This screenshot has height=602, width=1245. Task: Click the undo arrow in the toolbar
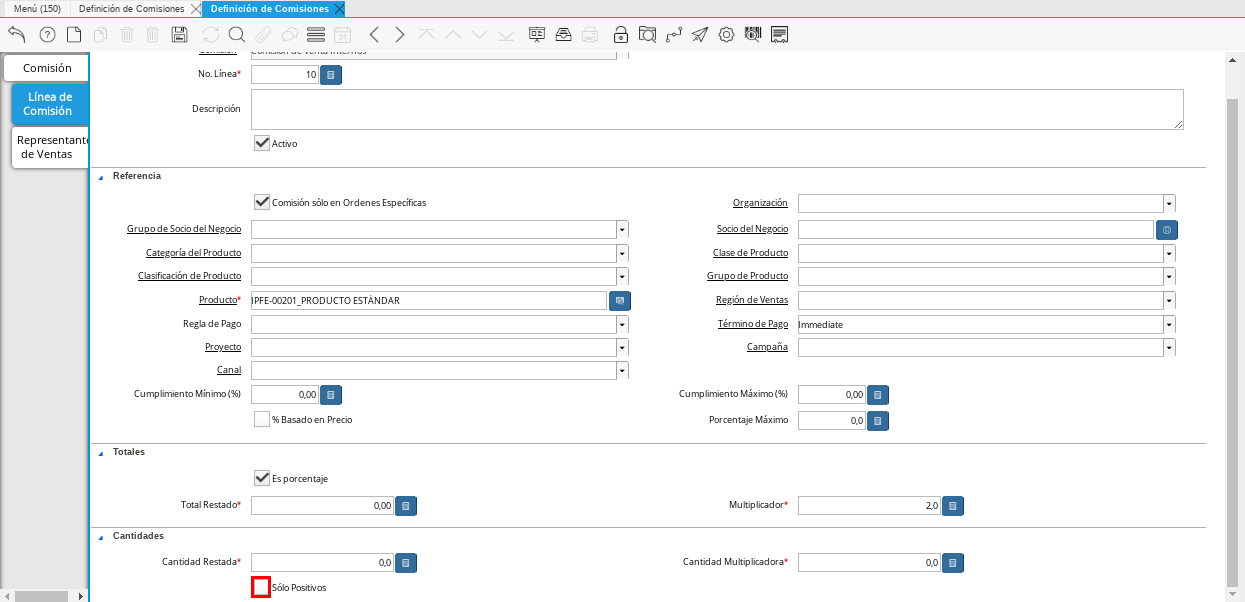click(17, 35)
